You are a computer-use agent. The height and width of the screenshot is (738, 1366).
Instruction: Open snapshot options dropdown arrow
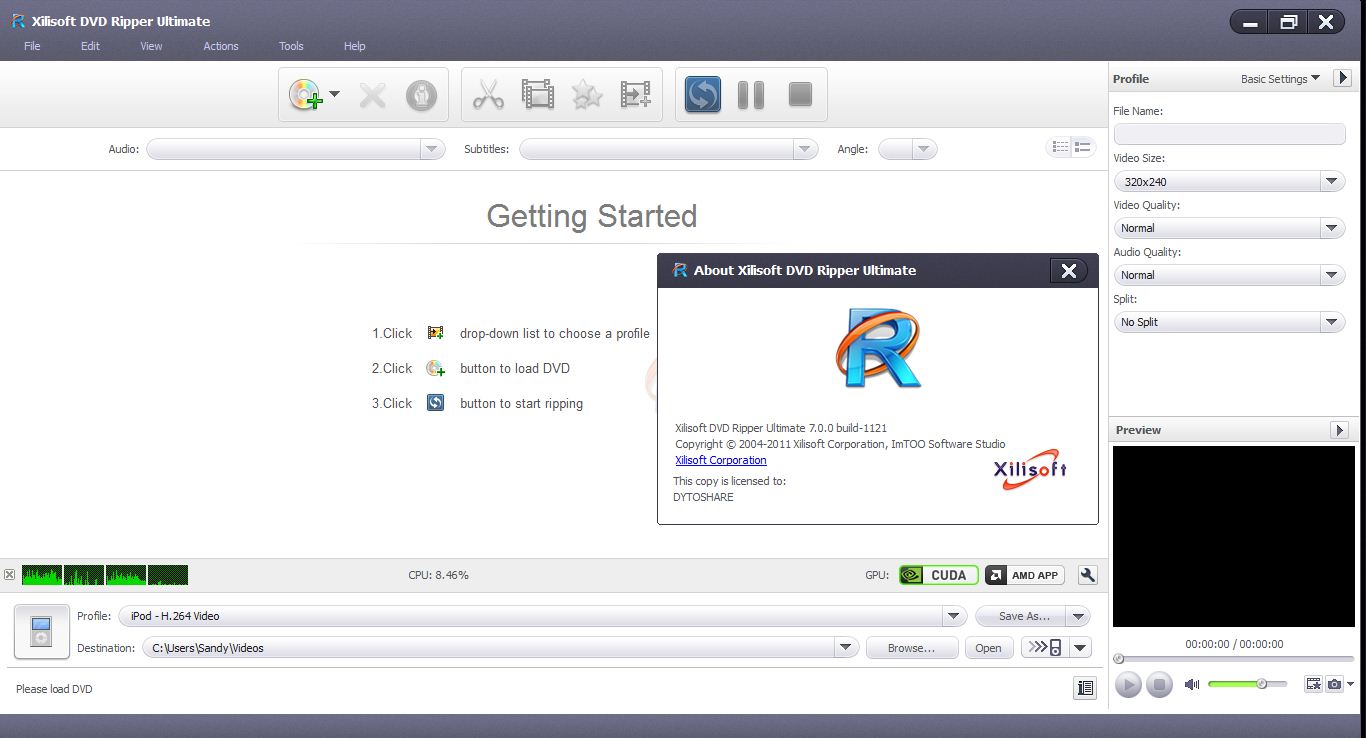coord(1351,685)
